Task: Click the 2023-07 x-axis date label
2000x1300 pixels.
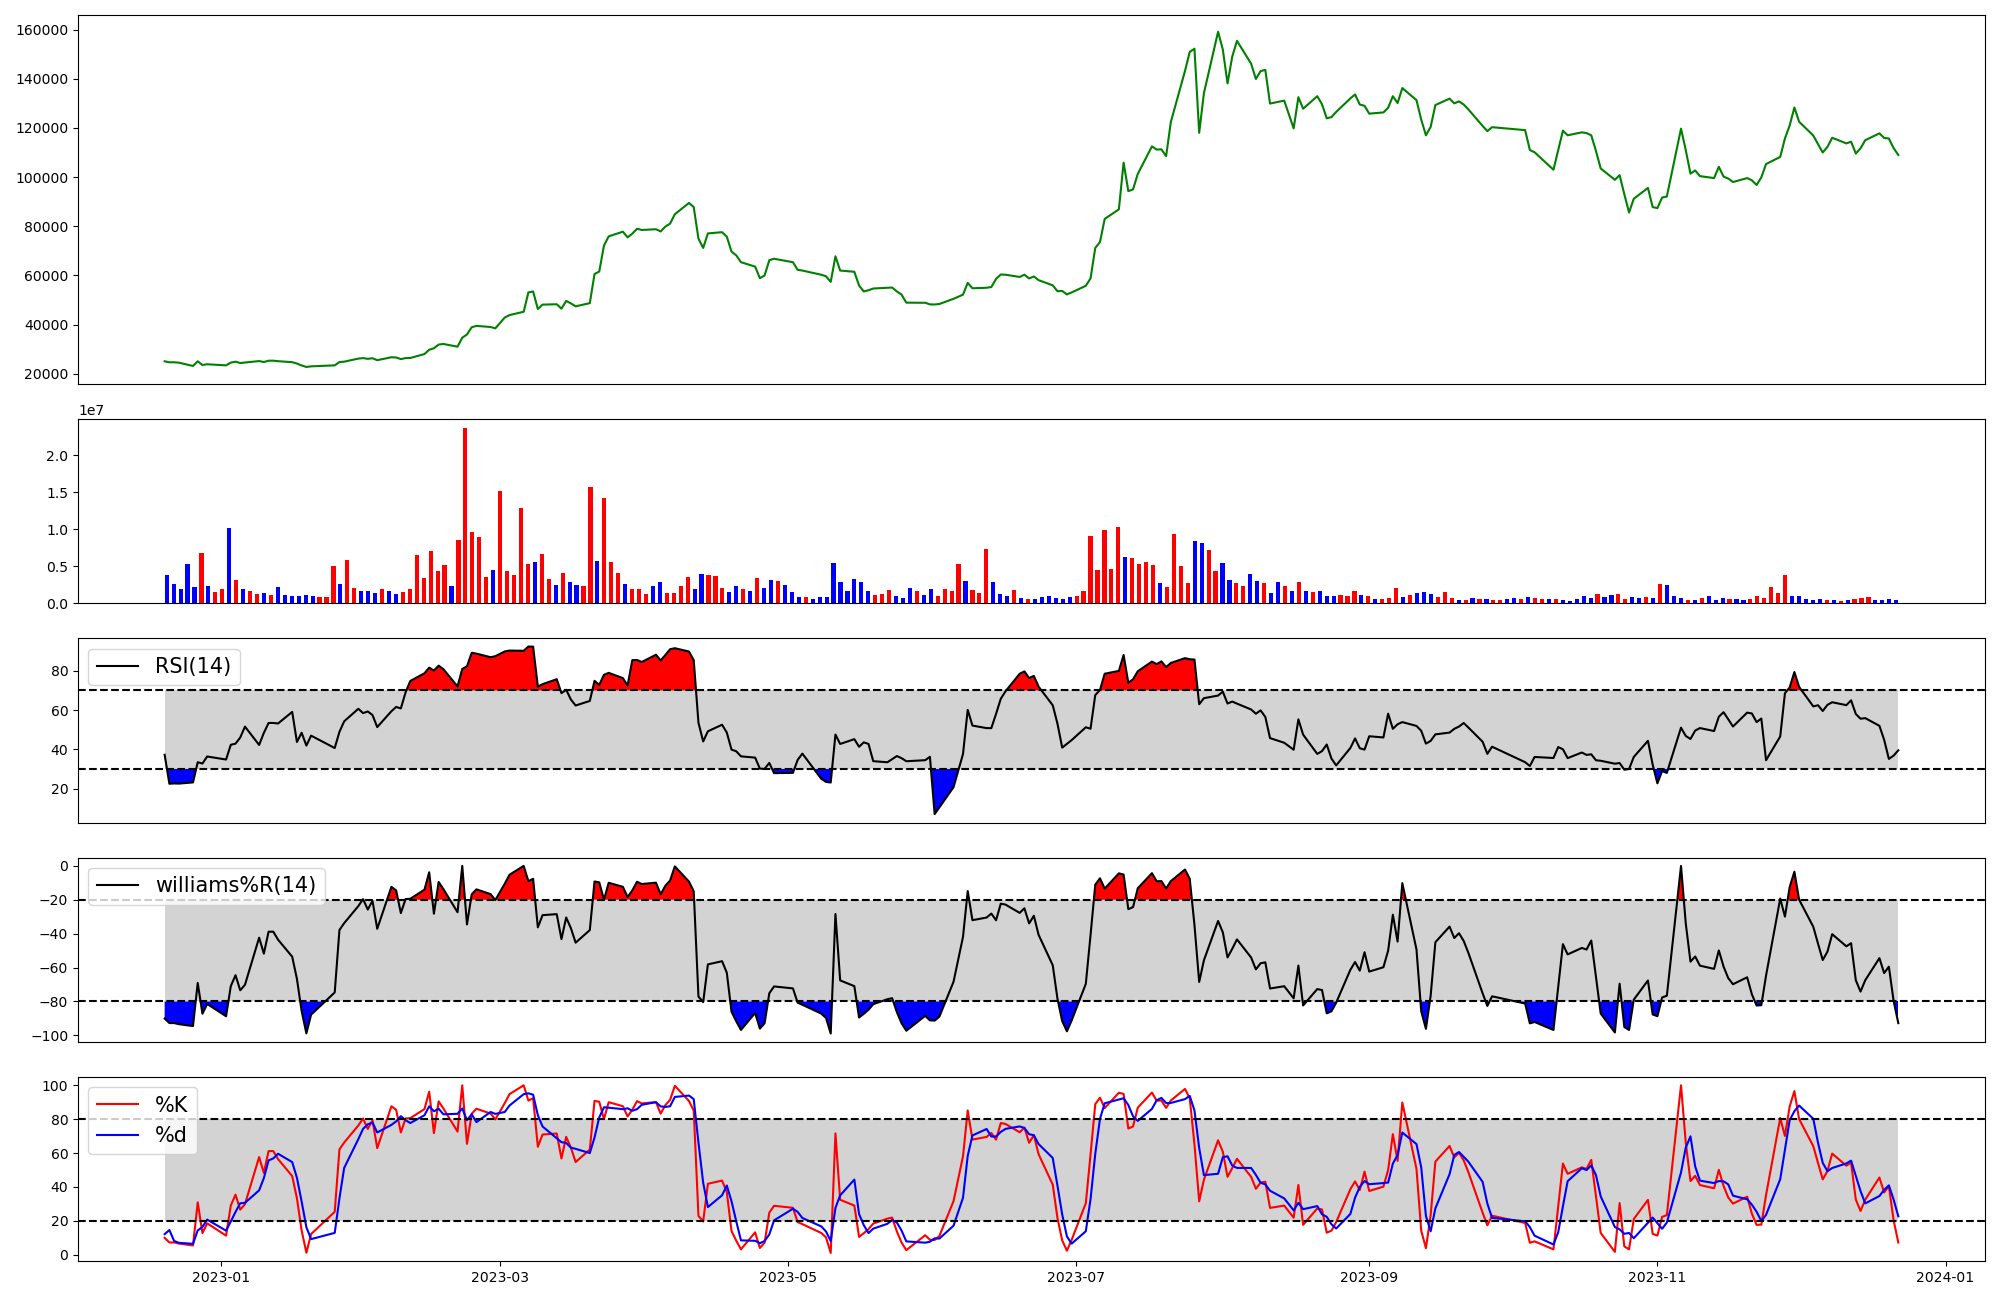Action: click(1076, 1277)
